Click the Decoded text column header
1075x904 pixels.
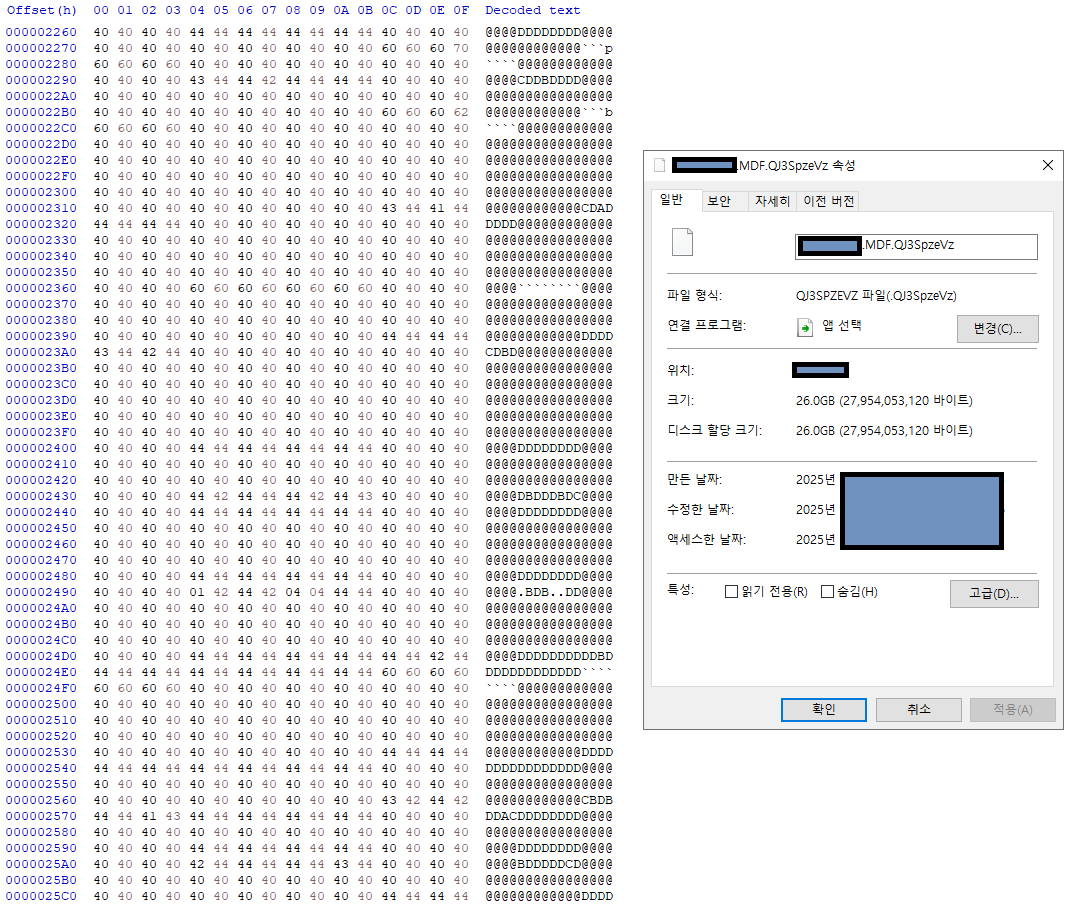533,10
